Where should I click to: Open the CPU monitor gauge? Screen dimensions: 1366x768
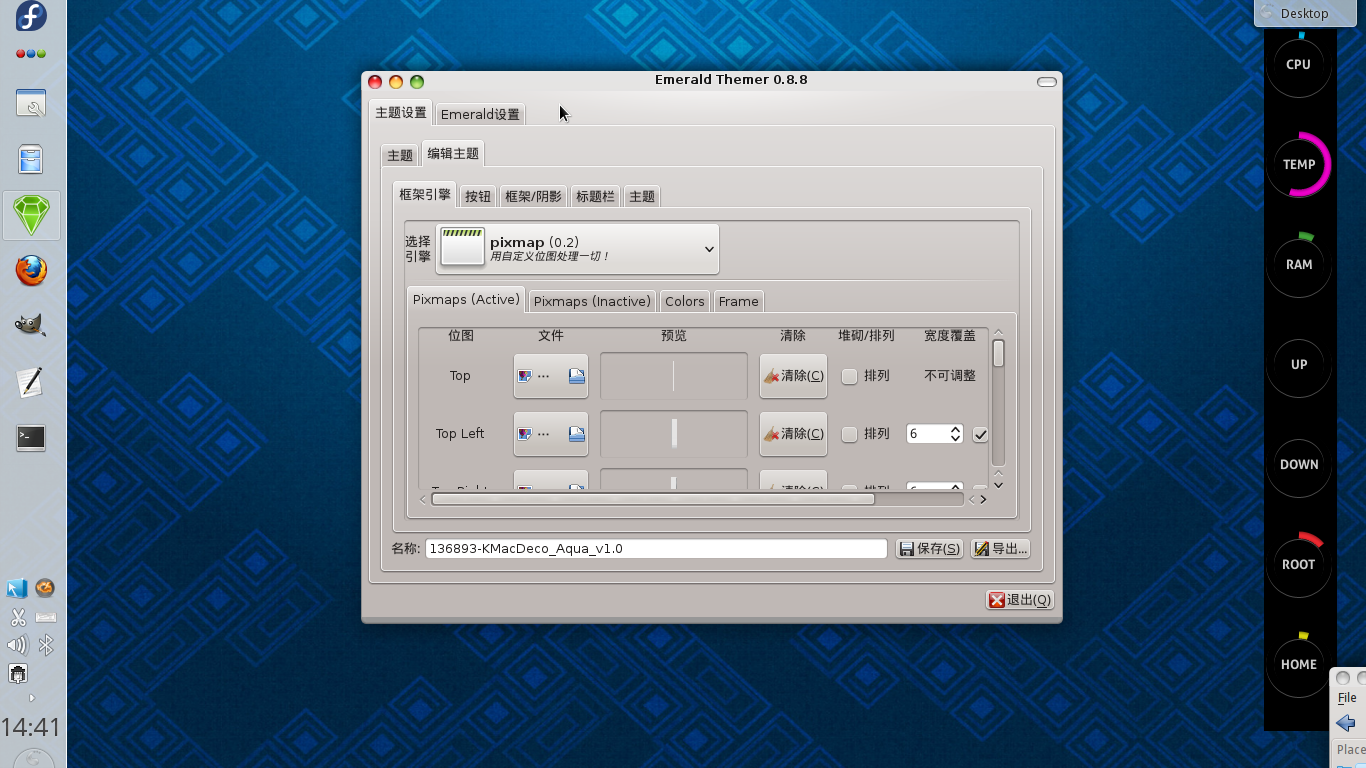tap(1299, 64)
